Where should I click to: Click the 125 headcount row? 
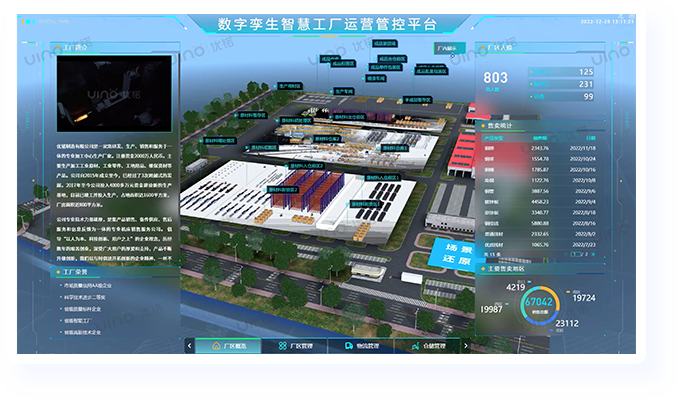tap(561, 72)
